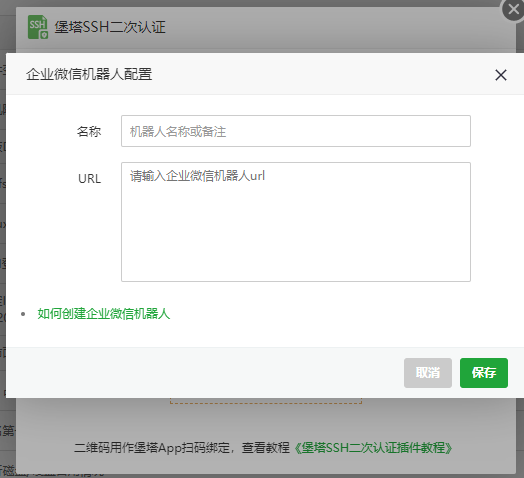Screen dimensions: 524x478
Task: Click the 查看教程 text before tutorial link
Action: coord(266,448)
